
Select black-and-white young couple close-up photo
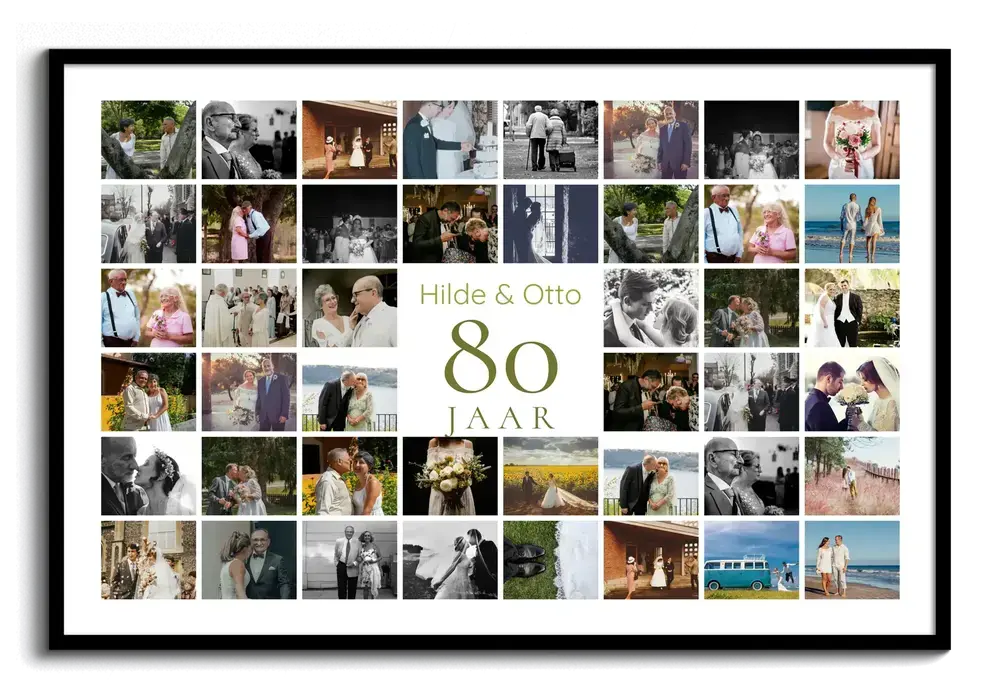[651, 308]
